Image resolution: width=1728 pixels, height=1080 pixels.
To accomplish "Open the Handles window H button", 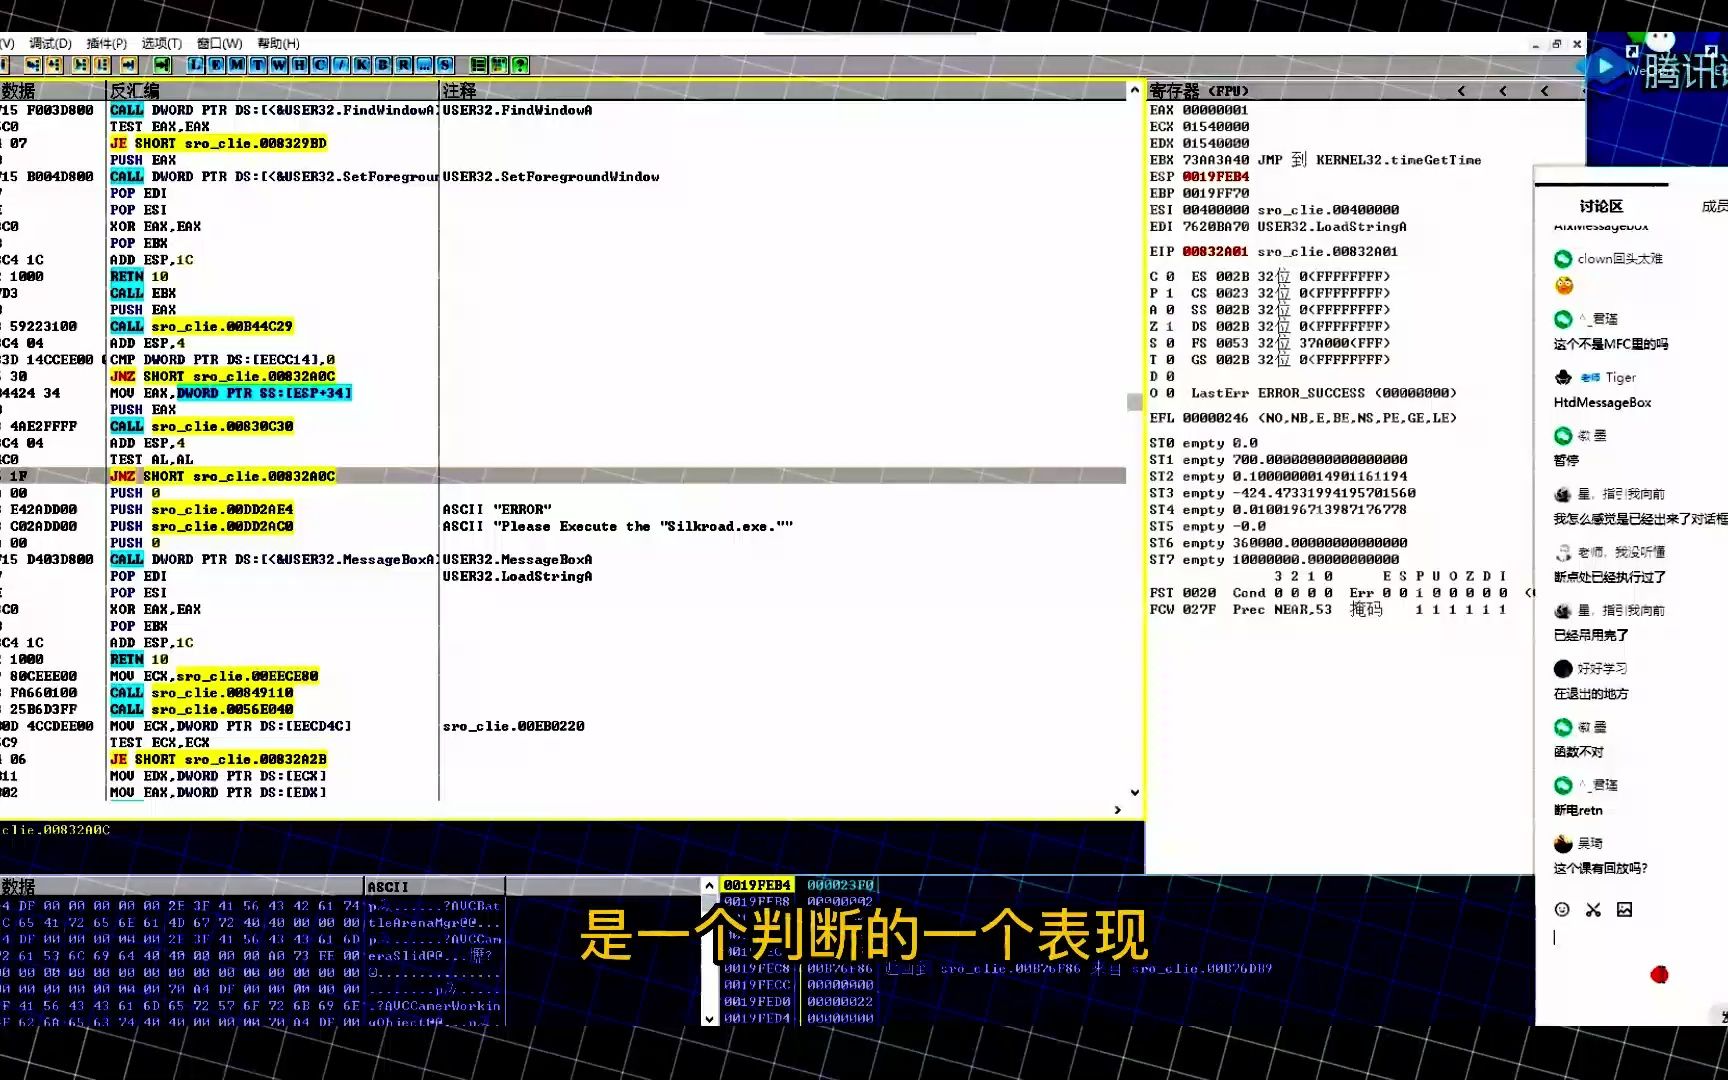I will [299, 65].
